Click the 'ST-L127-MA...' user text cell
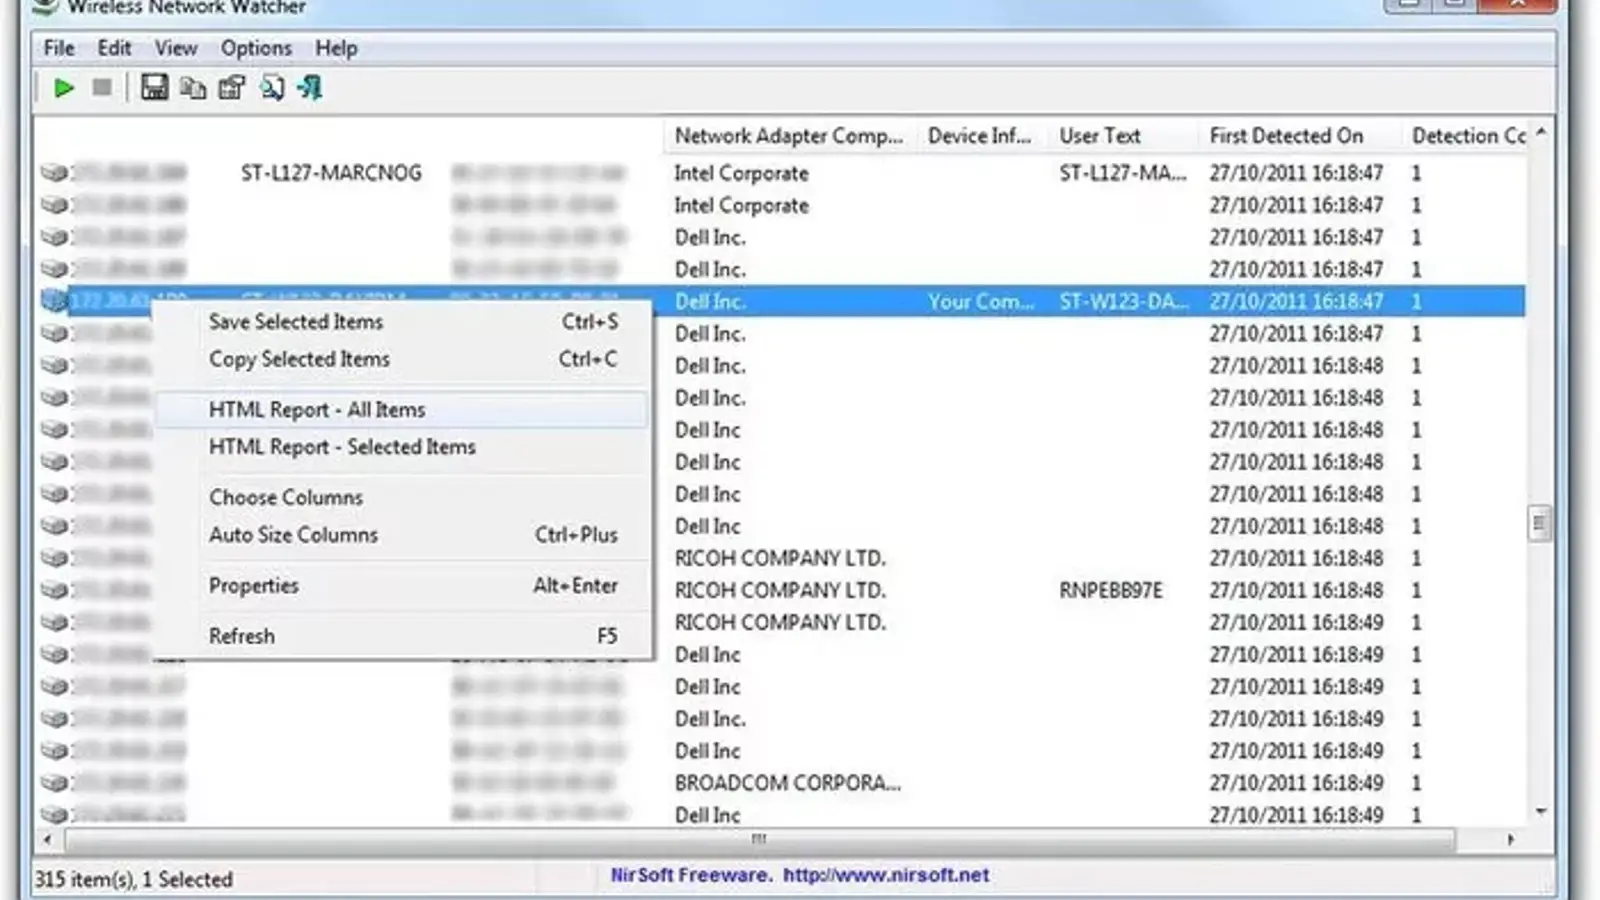1600x900 pixels. click(1123, 173)
